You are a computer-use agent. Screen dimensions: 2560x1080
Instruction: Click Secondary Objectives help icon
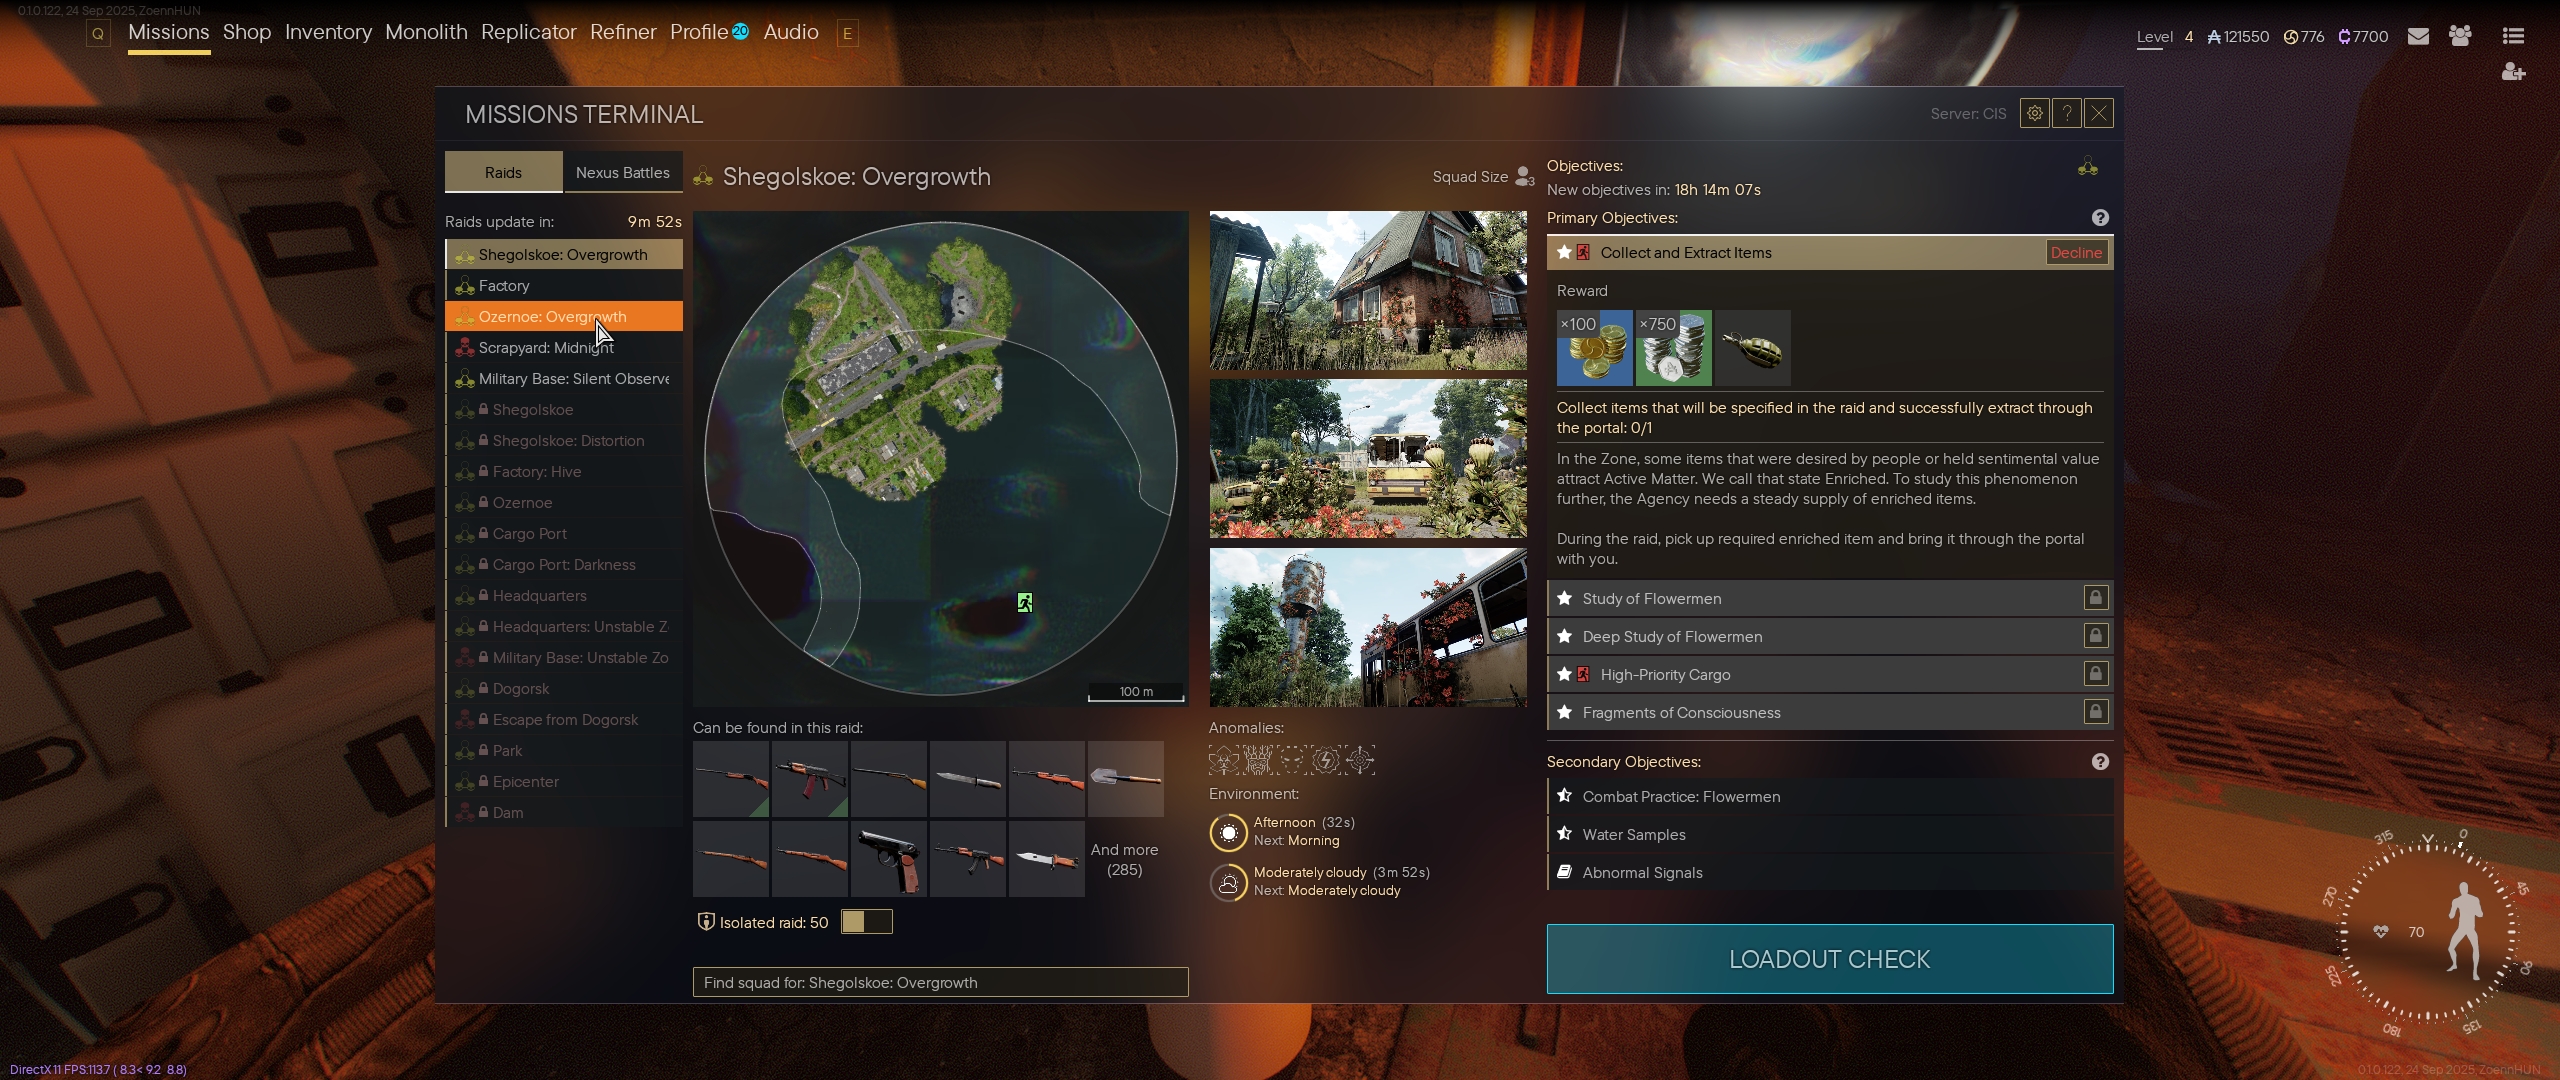point(2100,762)
